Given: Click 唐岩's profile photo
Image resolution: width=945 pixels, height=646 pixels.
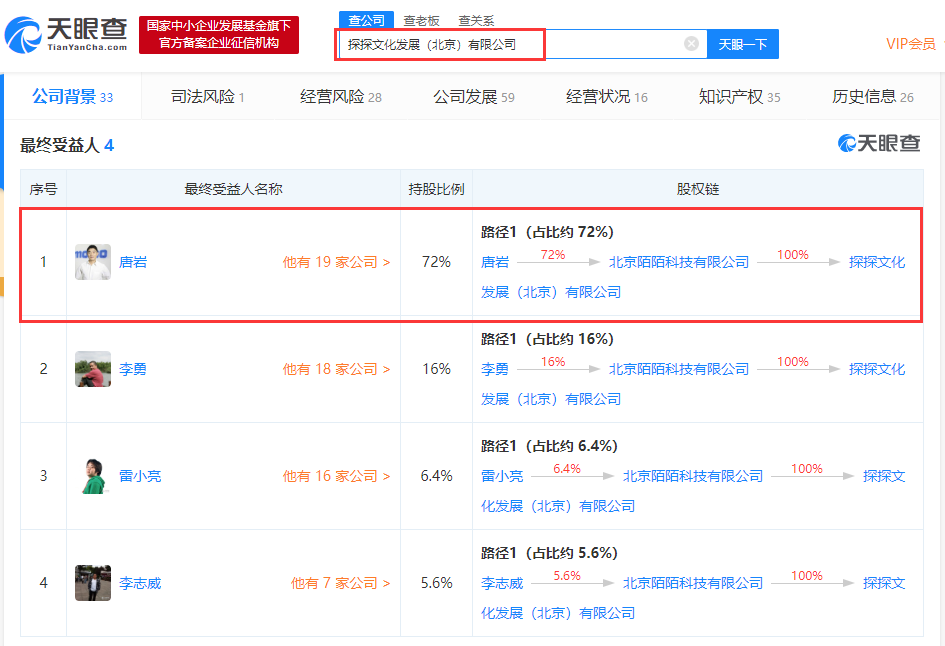Looking at the screenshot, I should click(x=93, y=262).
